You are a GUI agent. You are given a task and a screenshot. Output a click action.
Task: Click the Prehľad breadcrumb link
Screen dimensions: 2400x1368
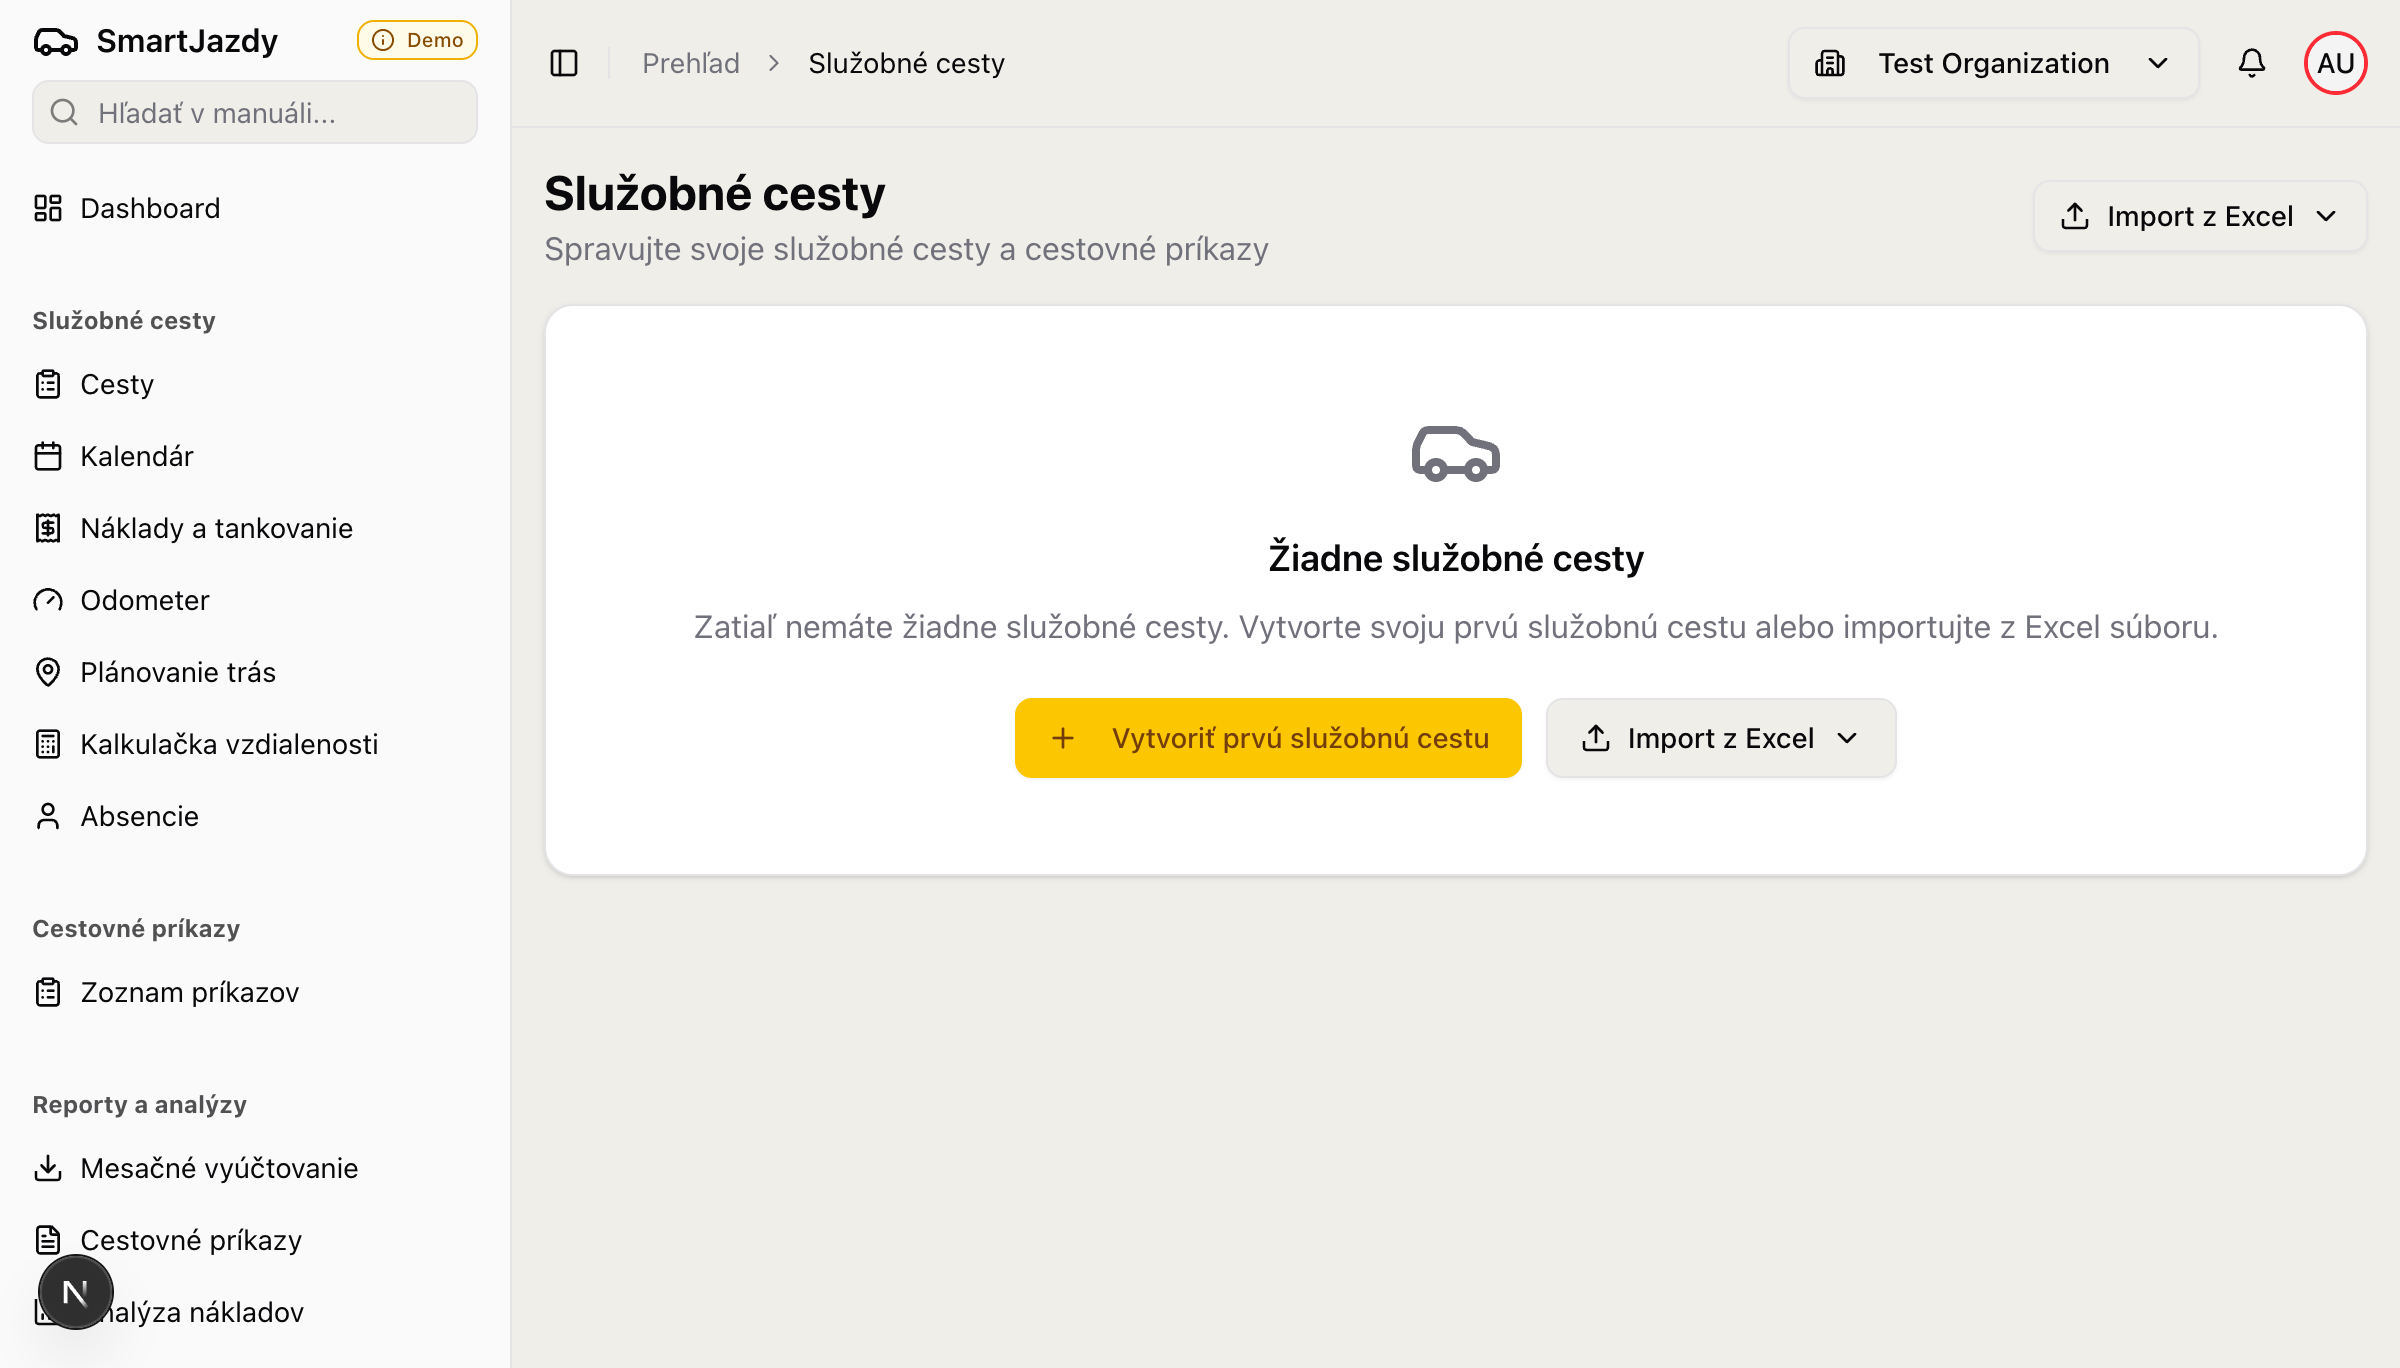[x=690, y=63]
